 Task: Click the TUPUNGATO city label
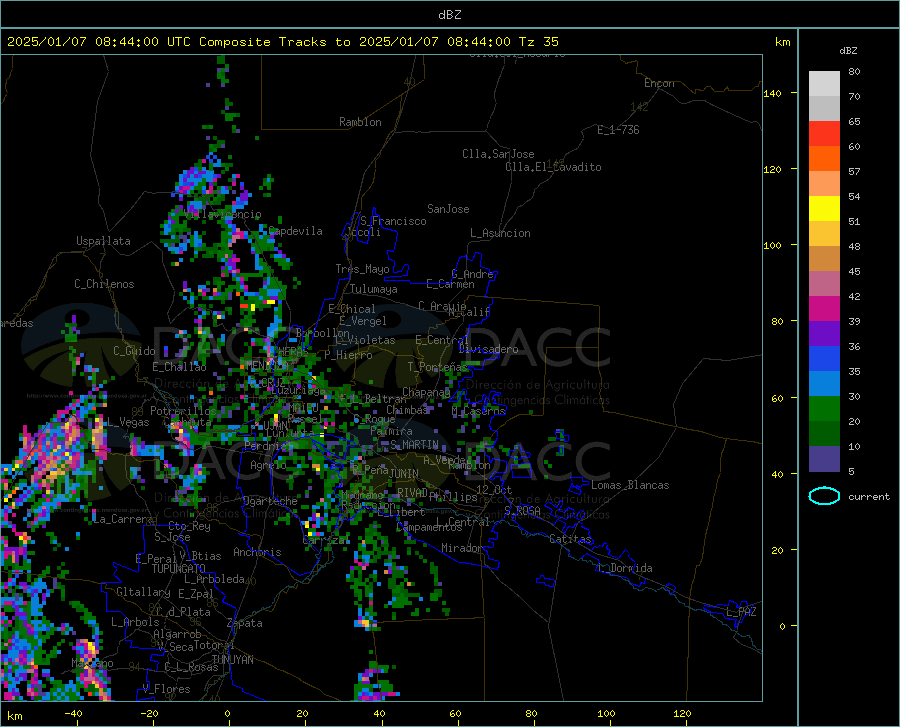(x=179, y=569)
